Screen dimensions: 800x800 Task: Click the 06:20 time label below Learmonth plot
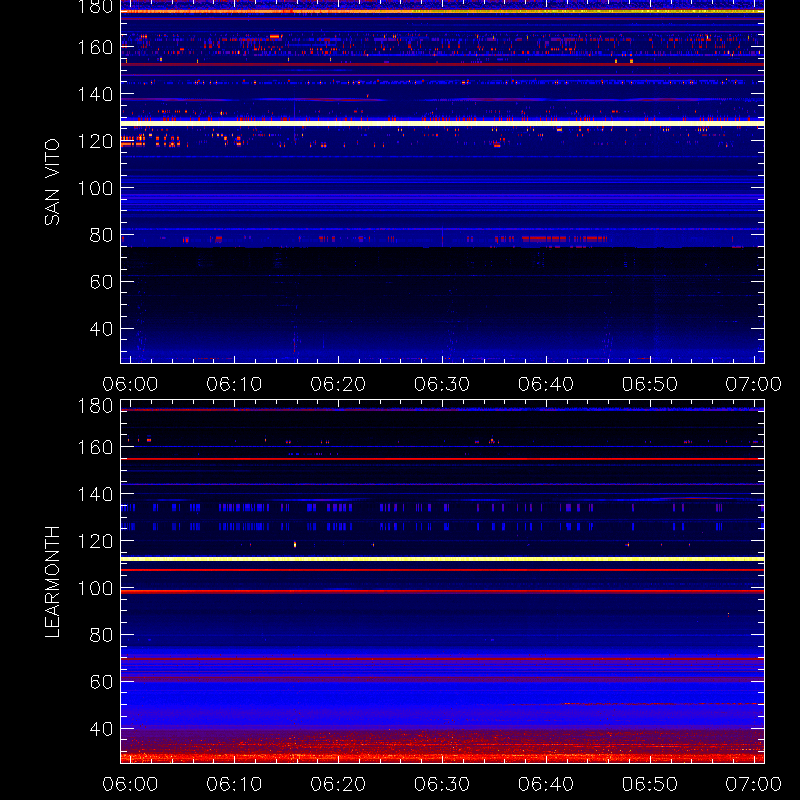[338, 784]
